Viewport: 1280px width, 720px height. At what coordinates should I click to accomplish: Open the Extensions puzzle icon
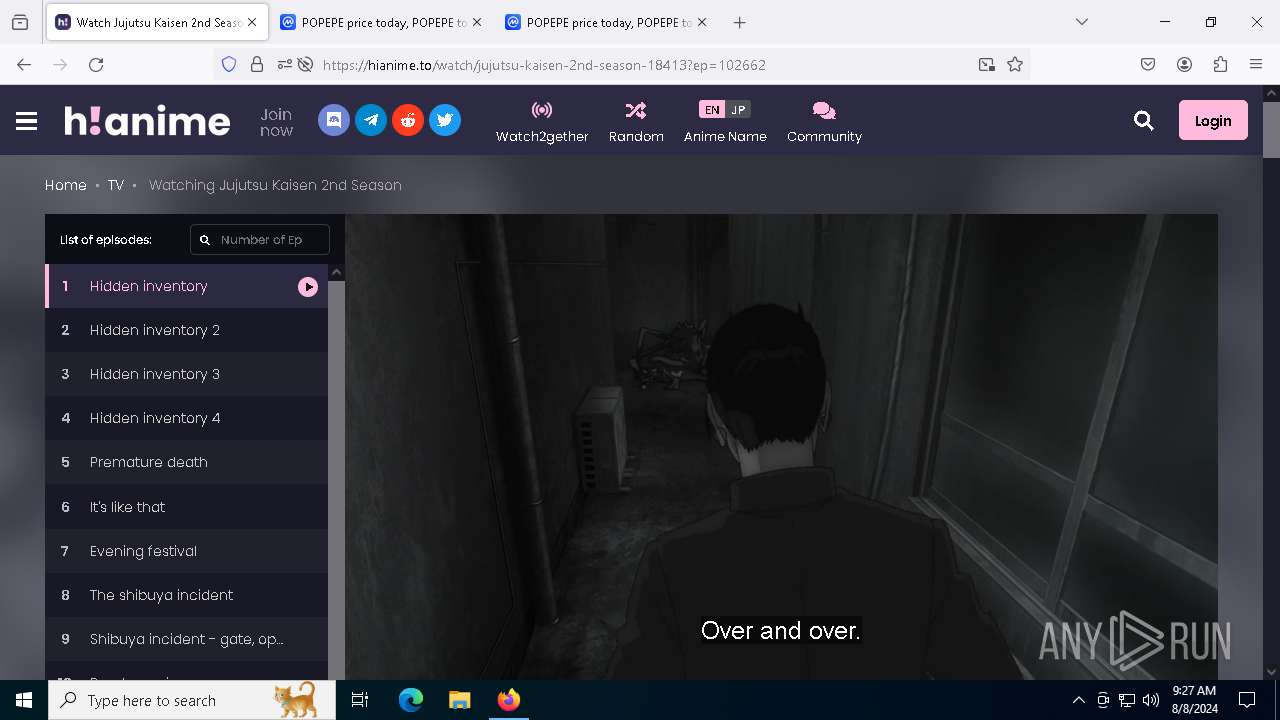point(1220,64)
